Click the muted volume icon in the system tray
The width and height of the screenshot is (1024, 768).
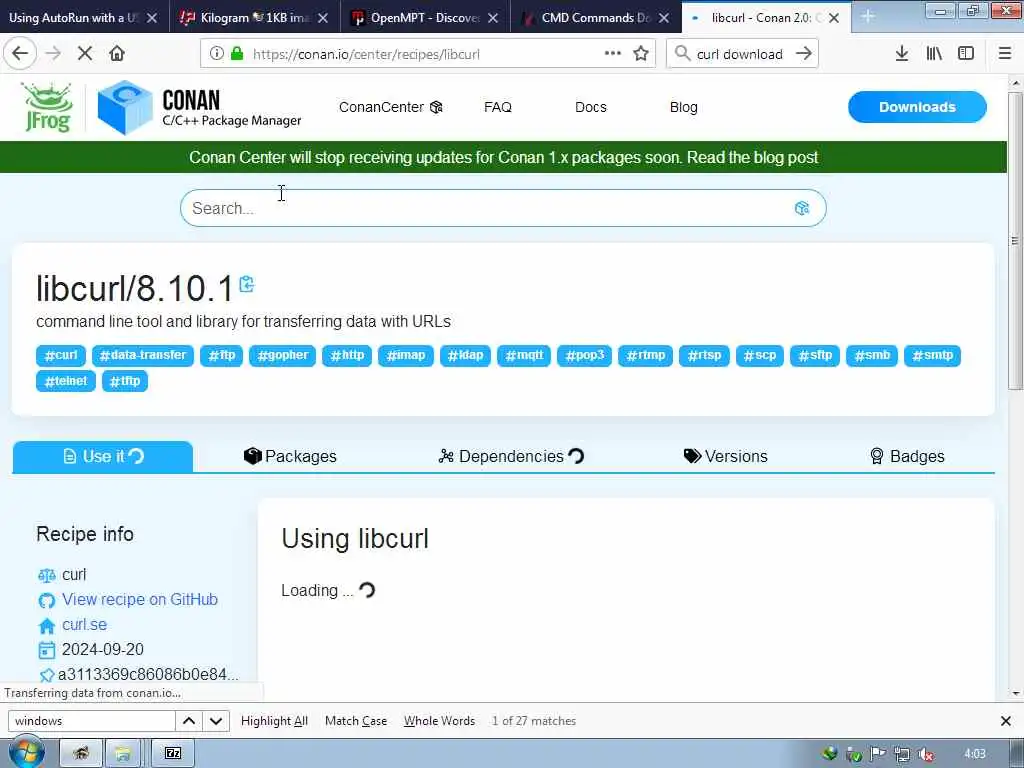(x=926, y=754)
